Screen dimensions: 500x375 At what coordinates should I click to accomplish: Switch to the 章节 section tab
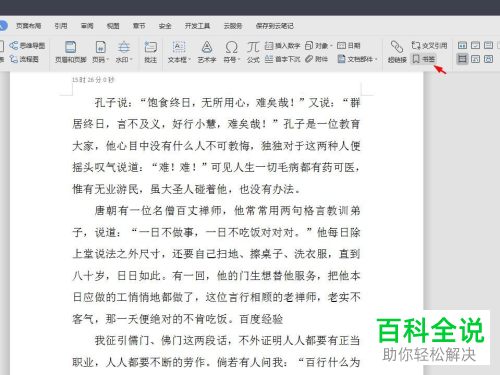[139, 26]
